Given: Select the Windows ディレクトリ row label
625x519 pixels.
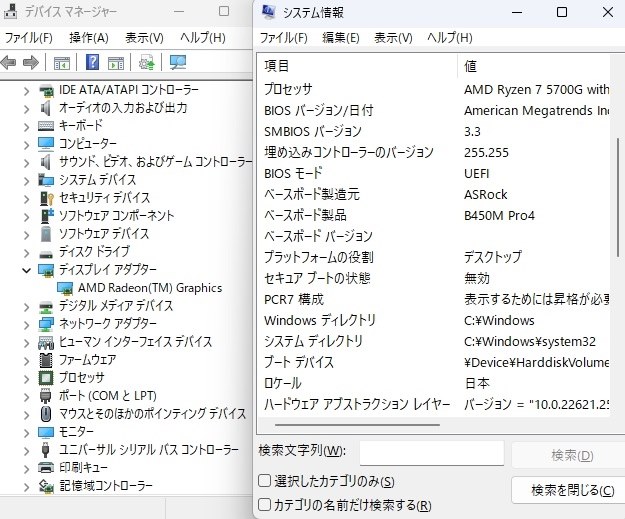Looking at the screenshot, I should [x=320, y=320].
